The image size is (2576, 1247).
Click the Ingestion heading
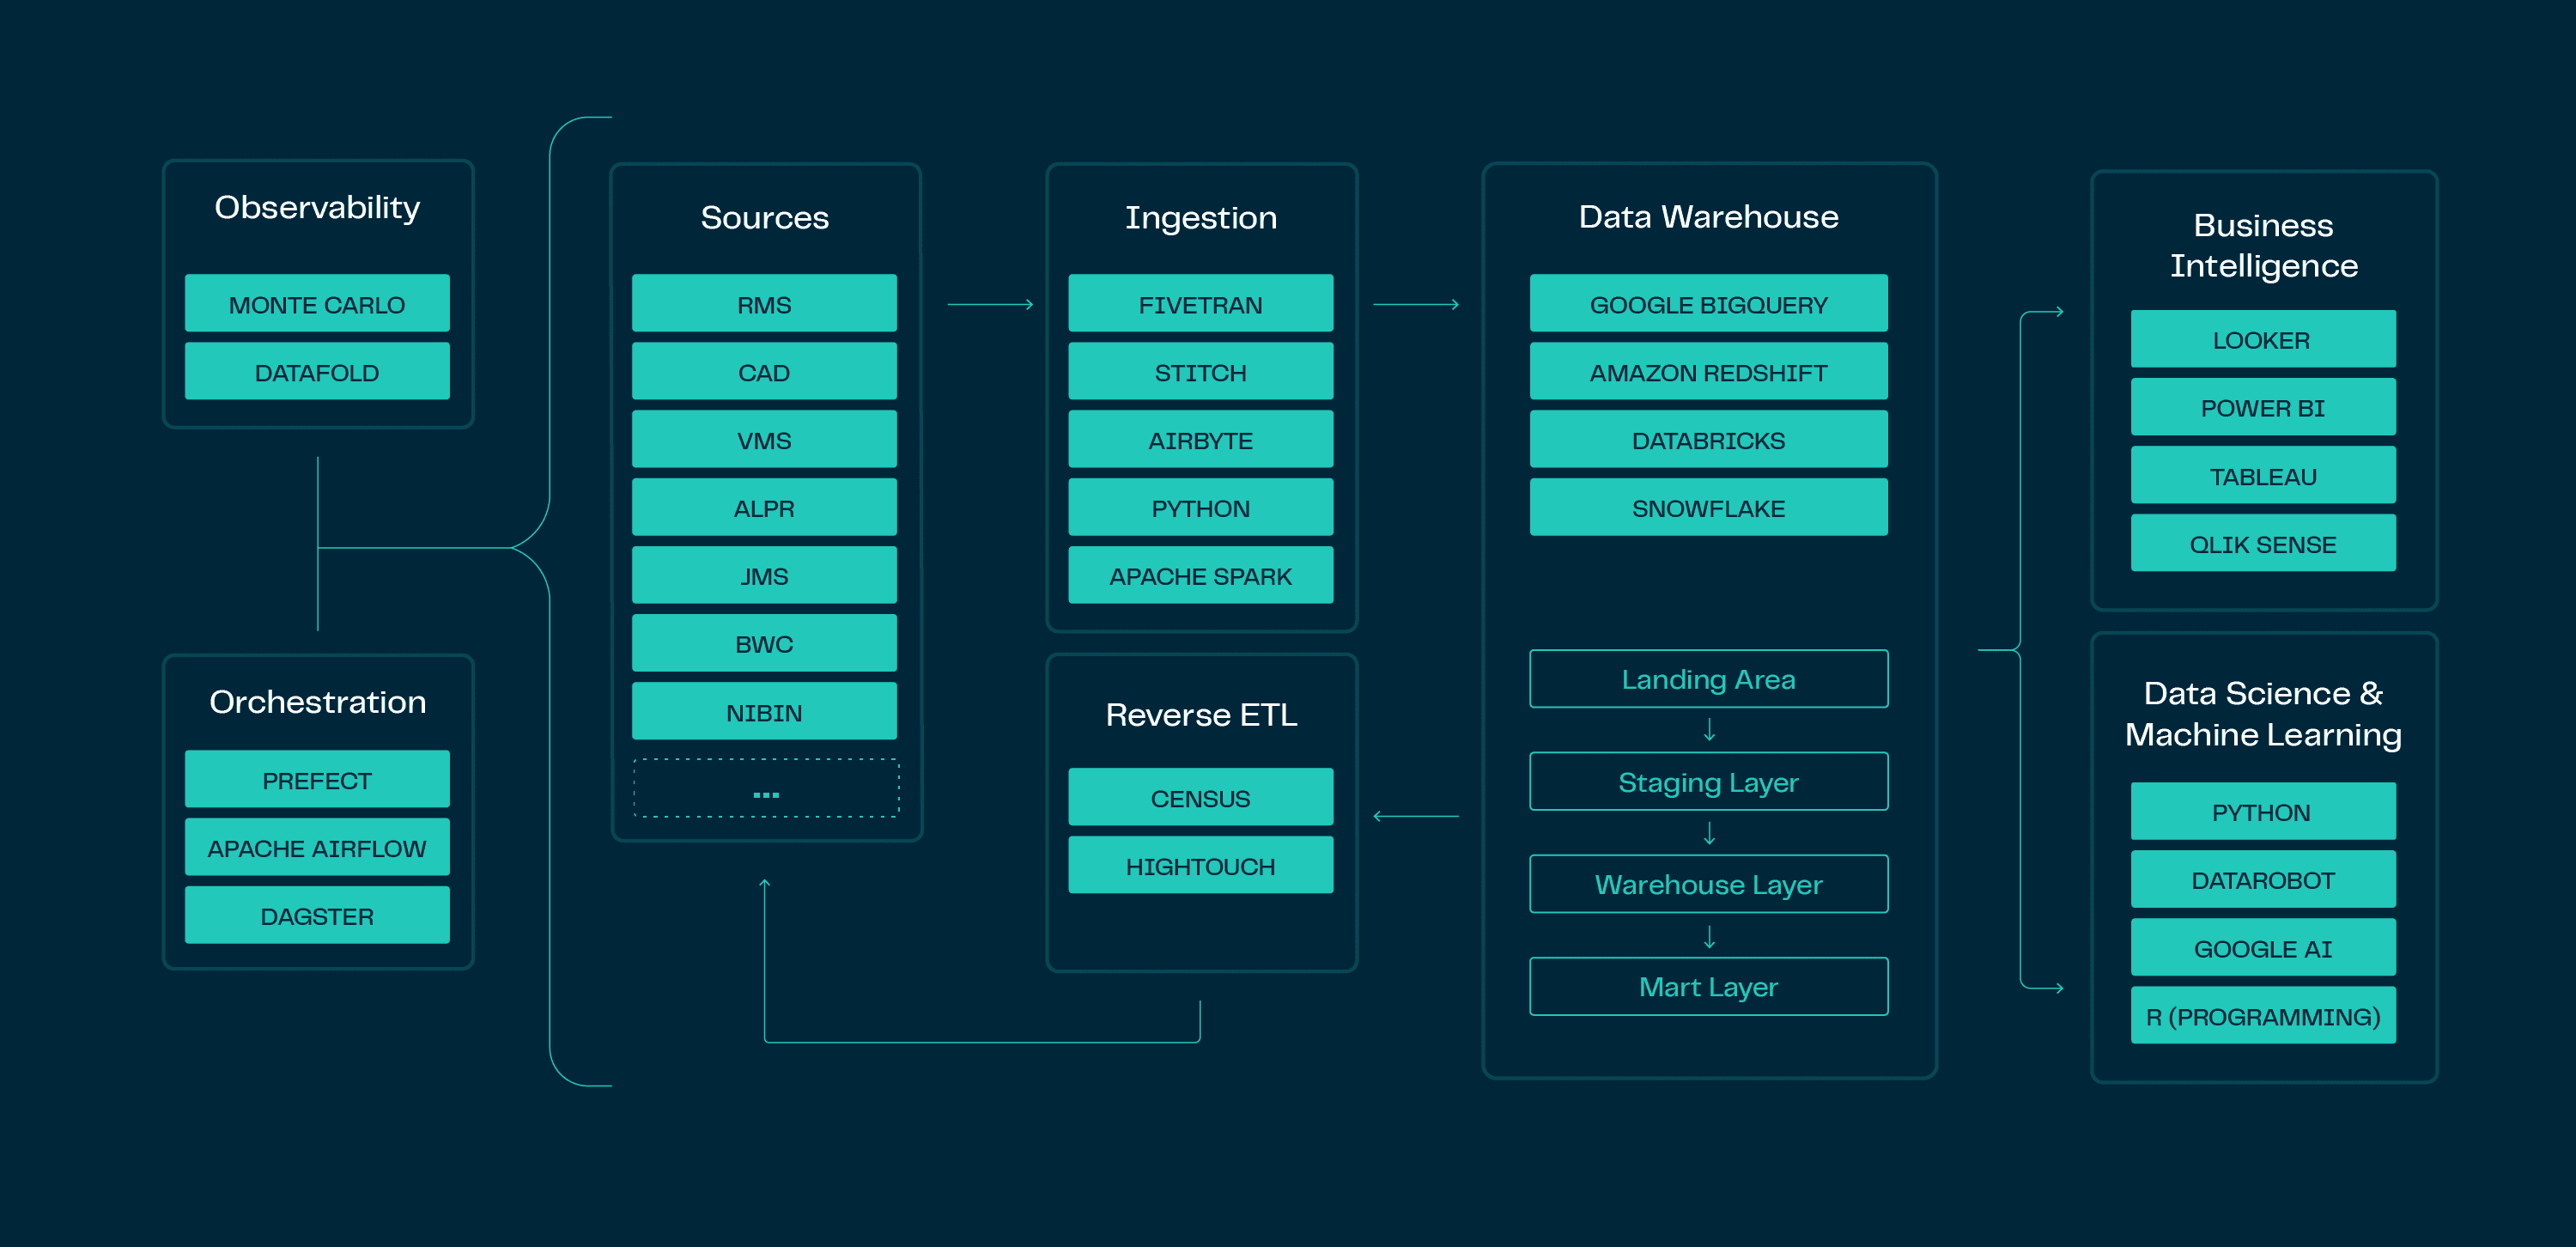1200,218
